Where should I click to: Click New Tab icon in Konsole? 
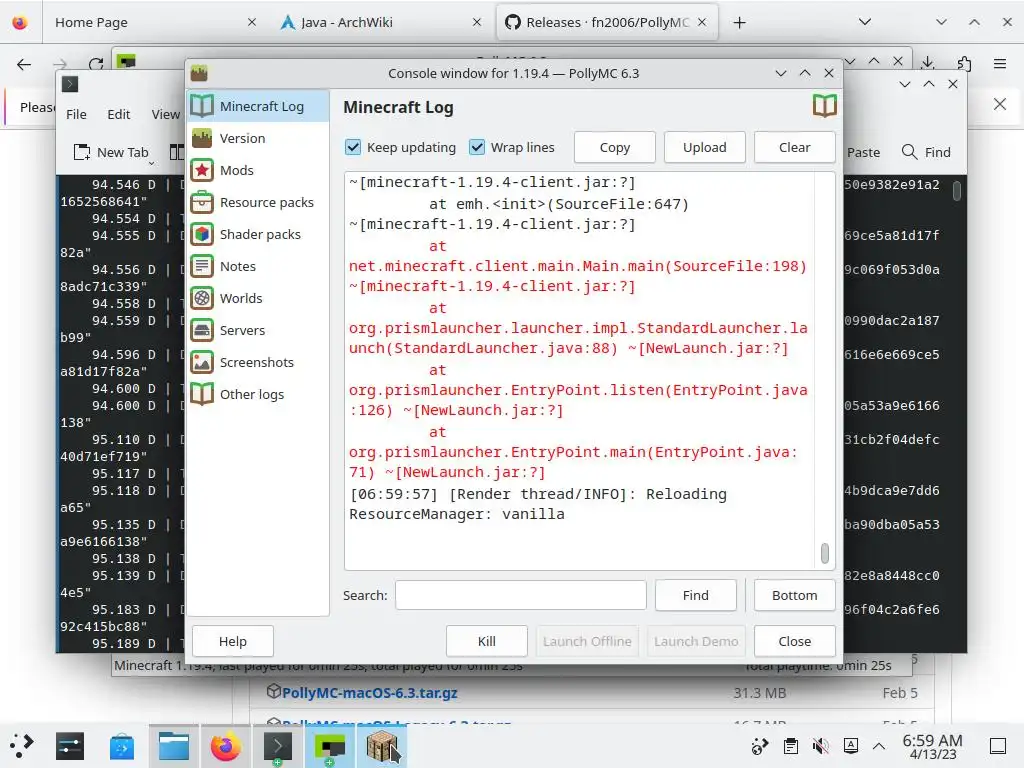point(82,152)
